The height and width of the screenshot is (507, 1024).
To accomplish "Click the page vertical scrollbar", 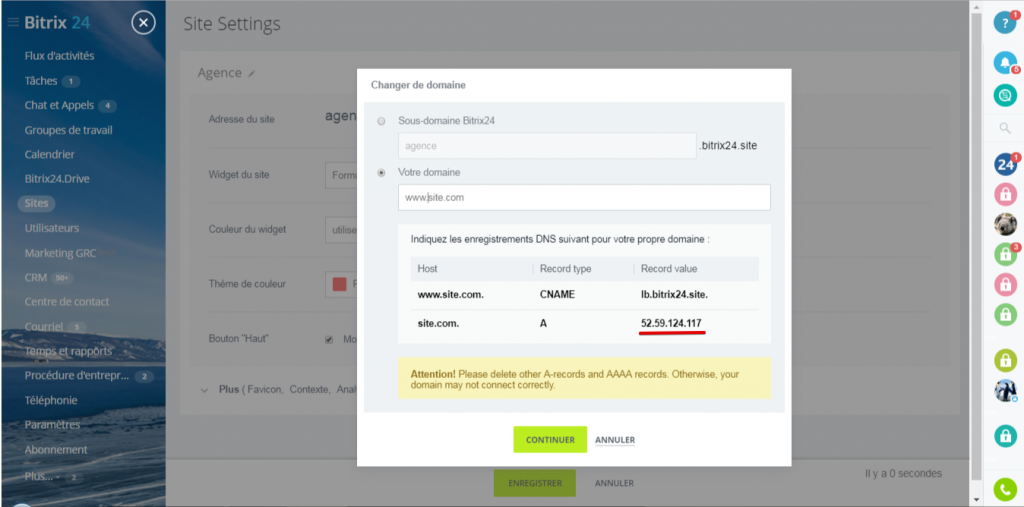I will (976, 248).
